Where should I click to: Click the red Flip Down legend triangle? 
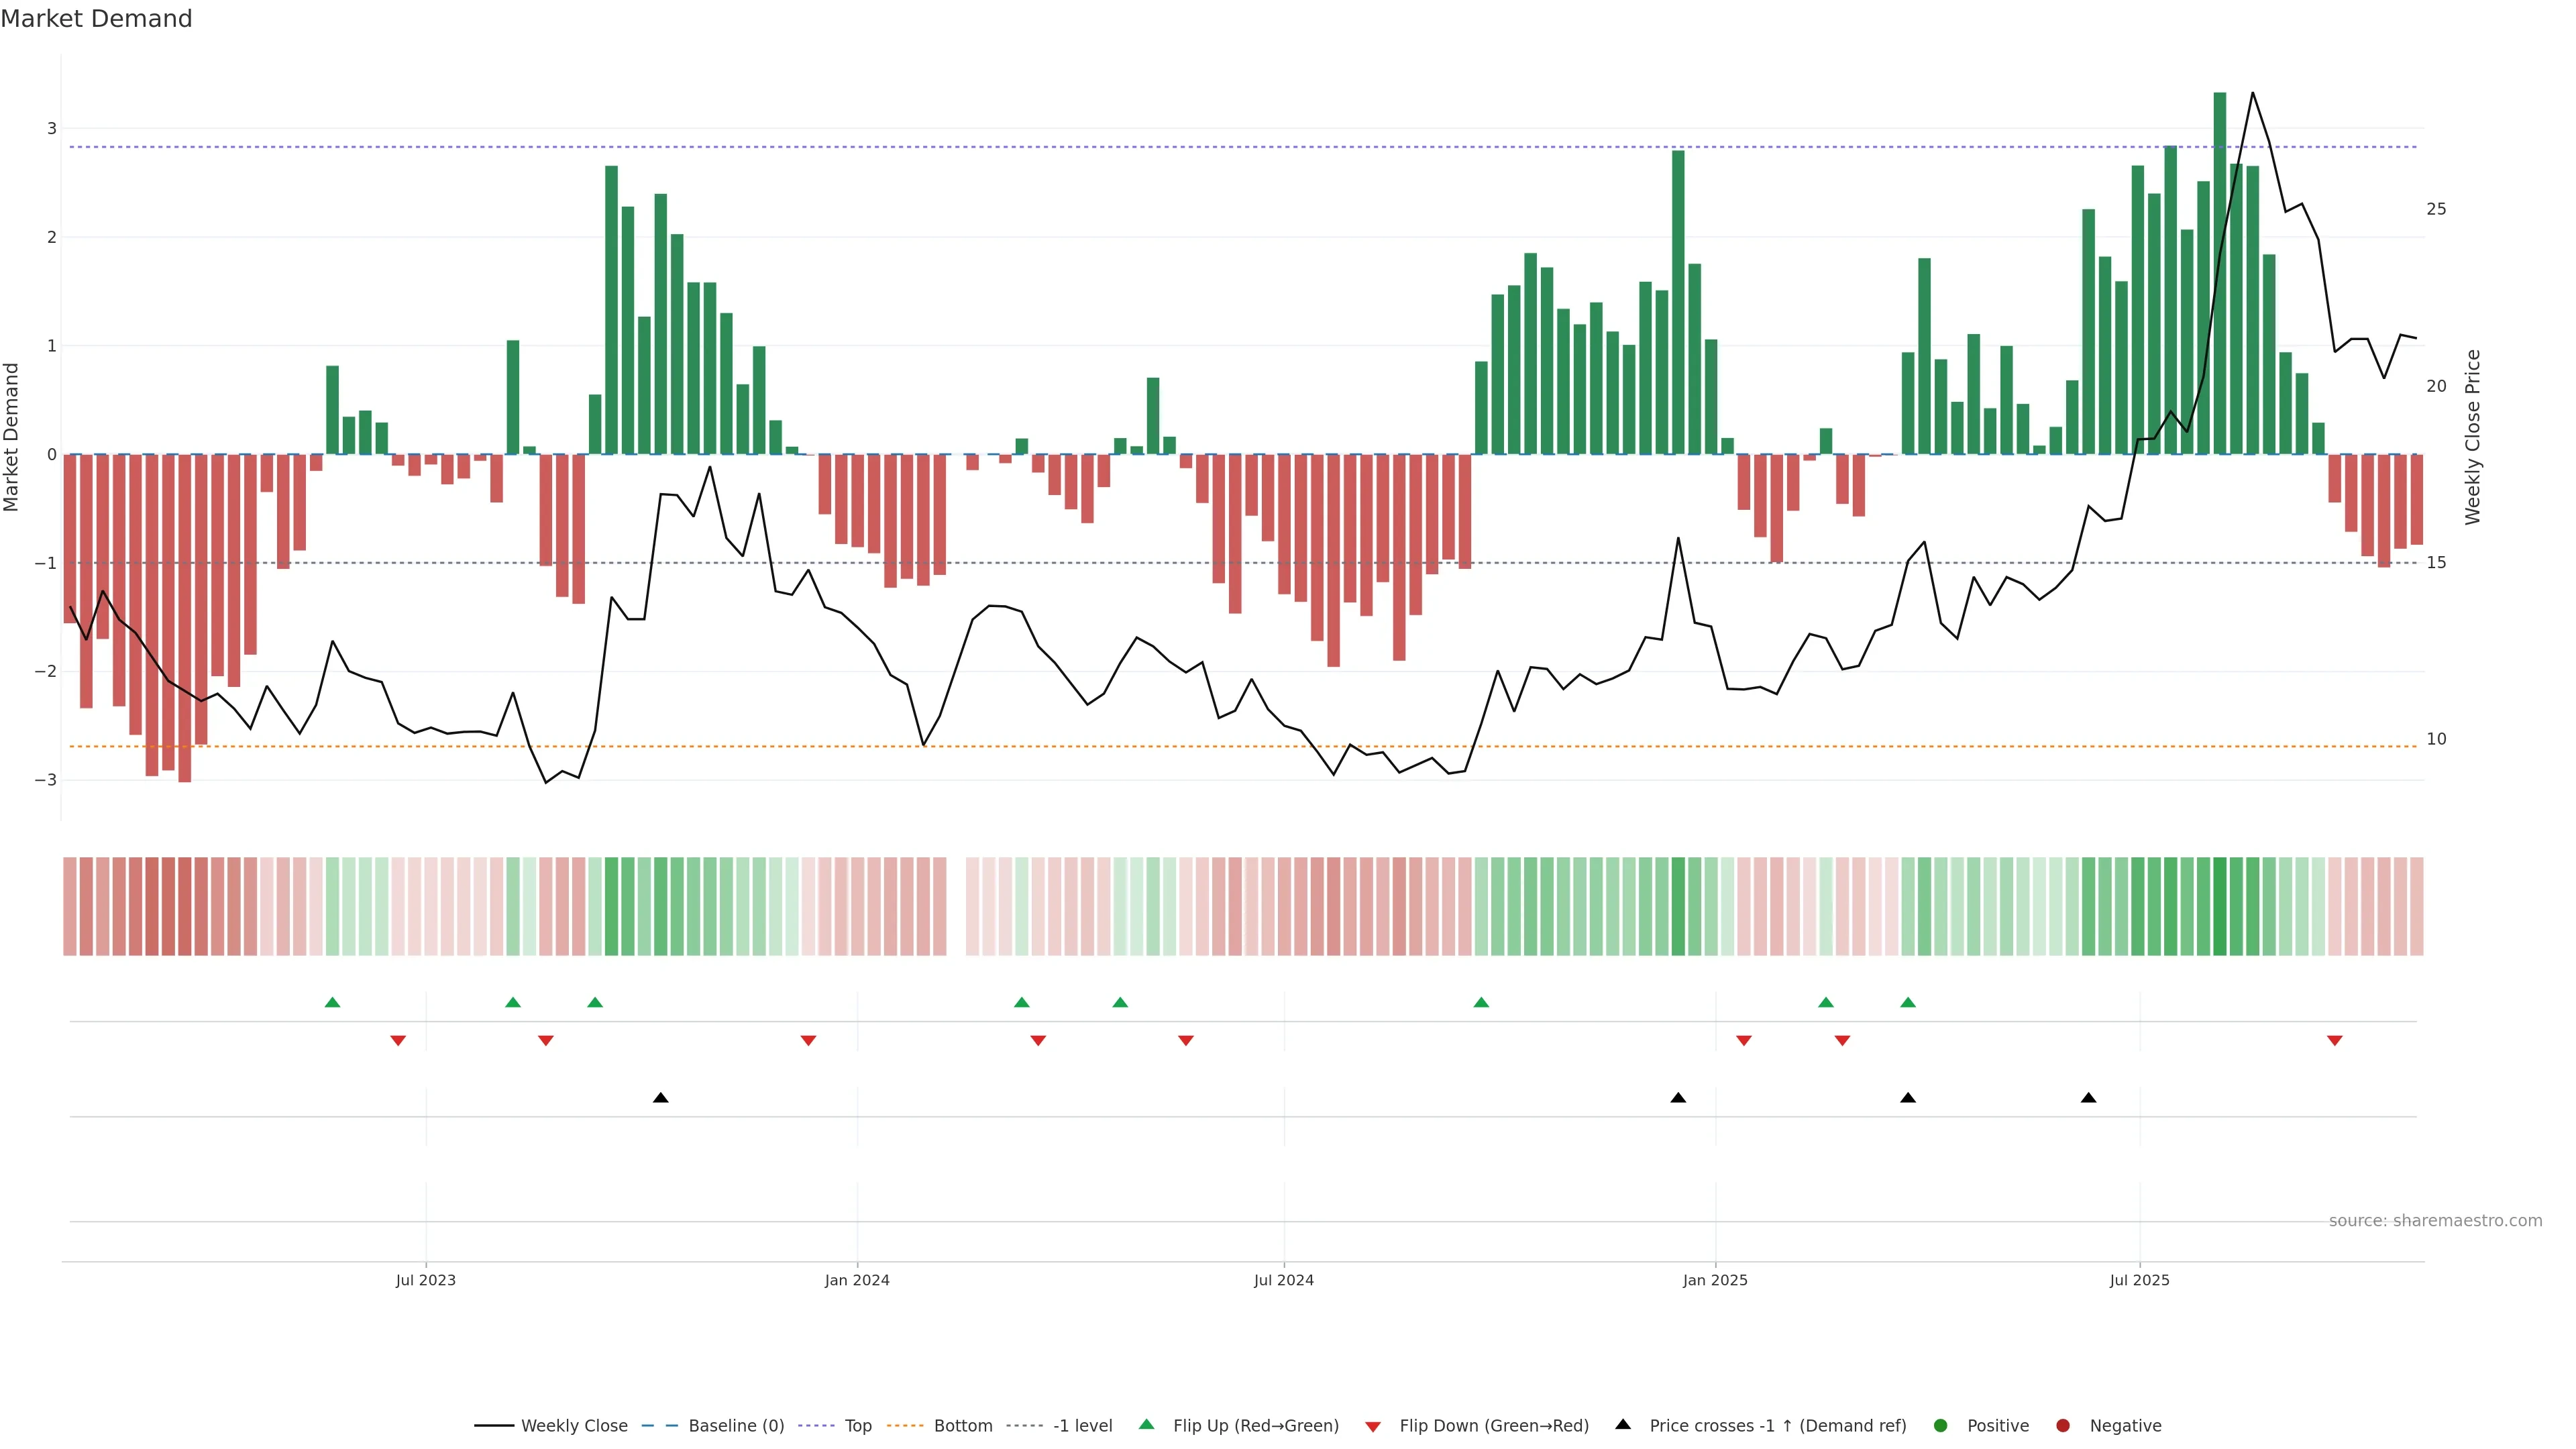1373,1427
